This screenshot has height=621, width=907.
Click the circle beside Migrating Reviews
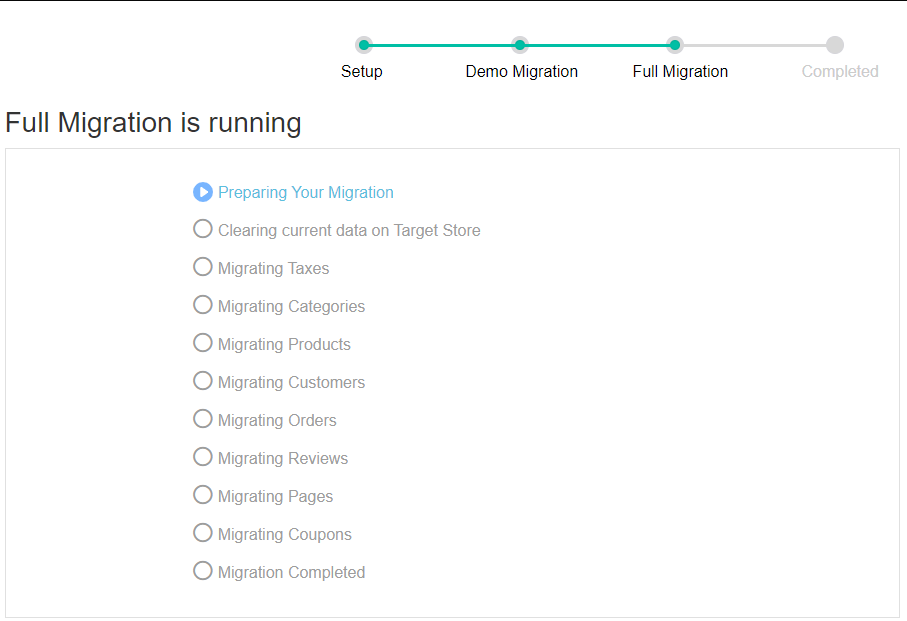[x=203, y=457]
